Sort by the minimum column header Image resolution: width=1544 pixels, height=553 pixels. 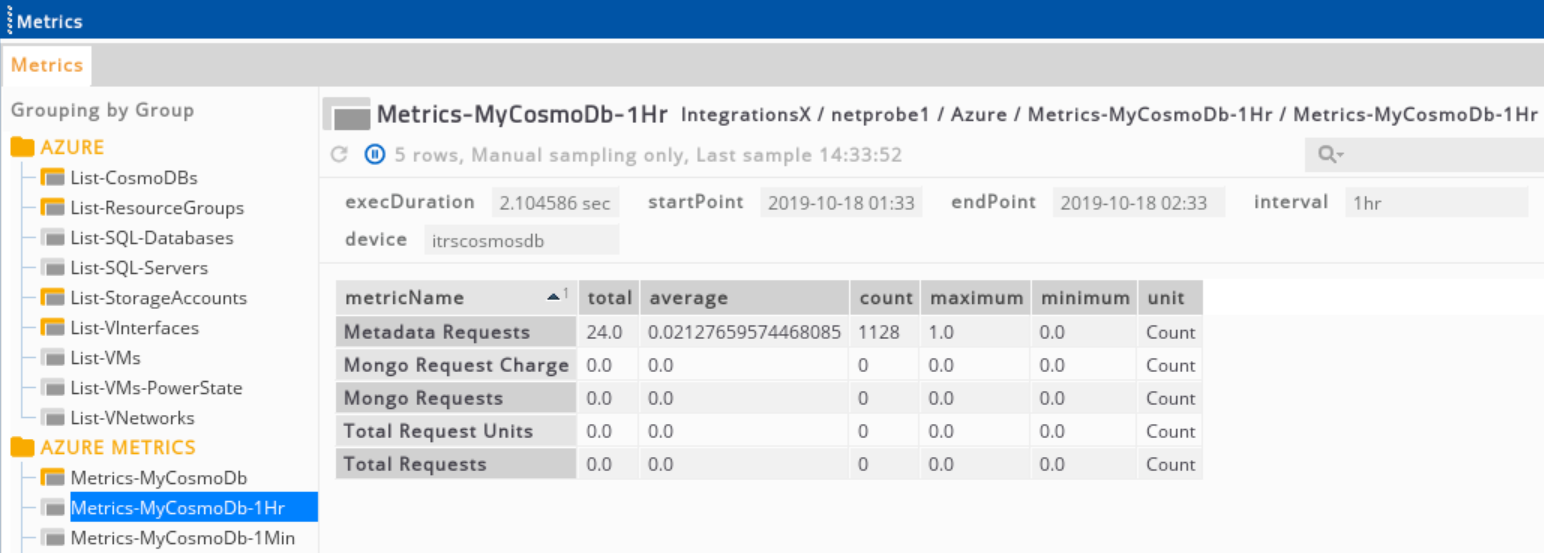1084,298
